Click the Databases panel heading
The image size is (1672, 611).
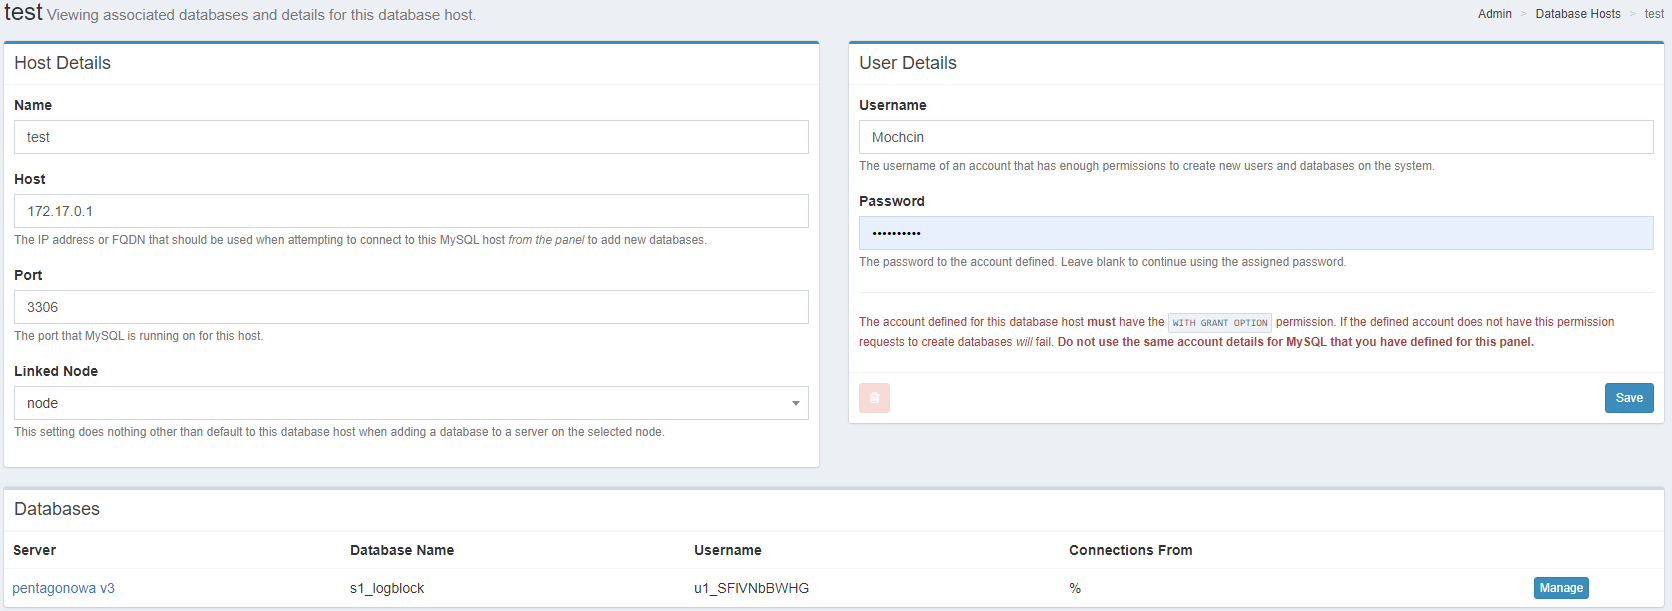coord(57,509)
